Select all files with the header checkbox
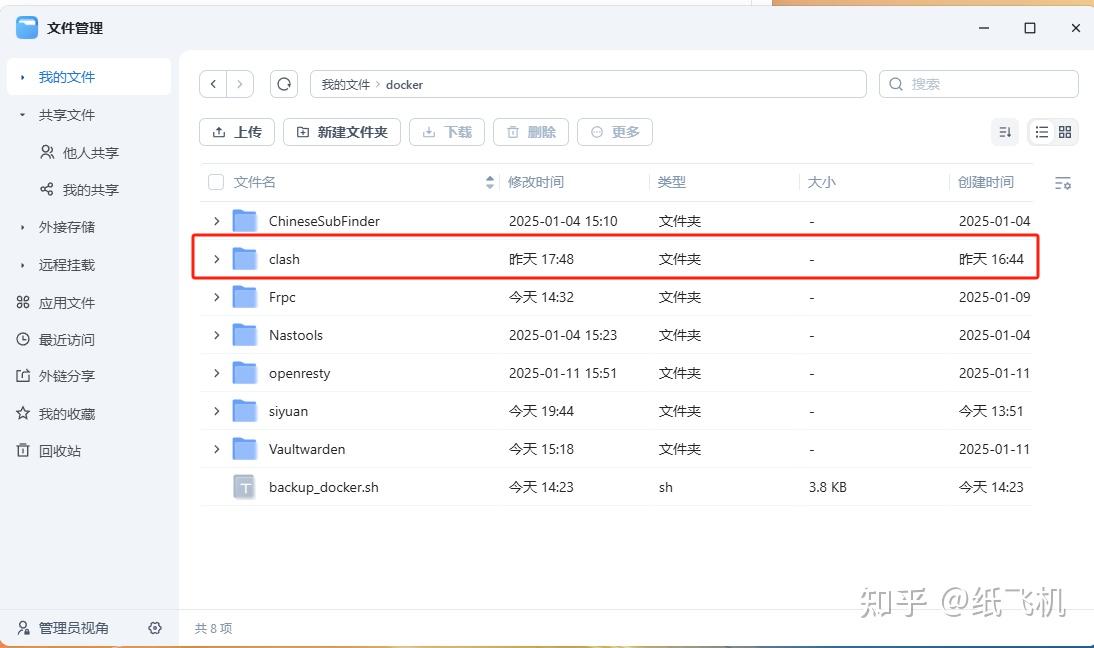The height and width of the screenshot is (648, 1094). pos(216,182)
